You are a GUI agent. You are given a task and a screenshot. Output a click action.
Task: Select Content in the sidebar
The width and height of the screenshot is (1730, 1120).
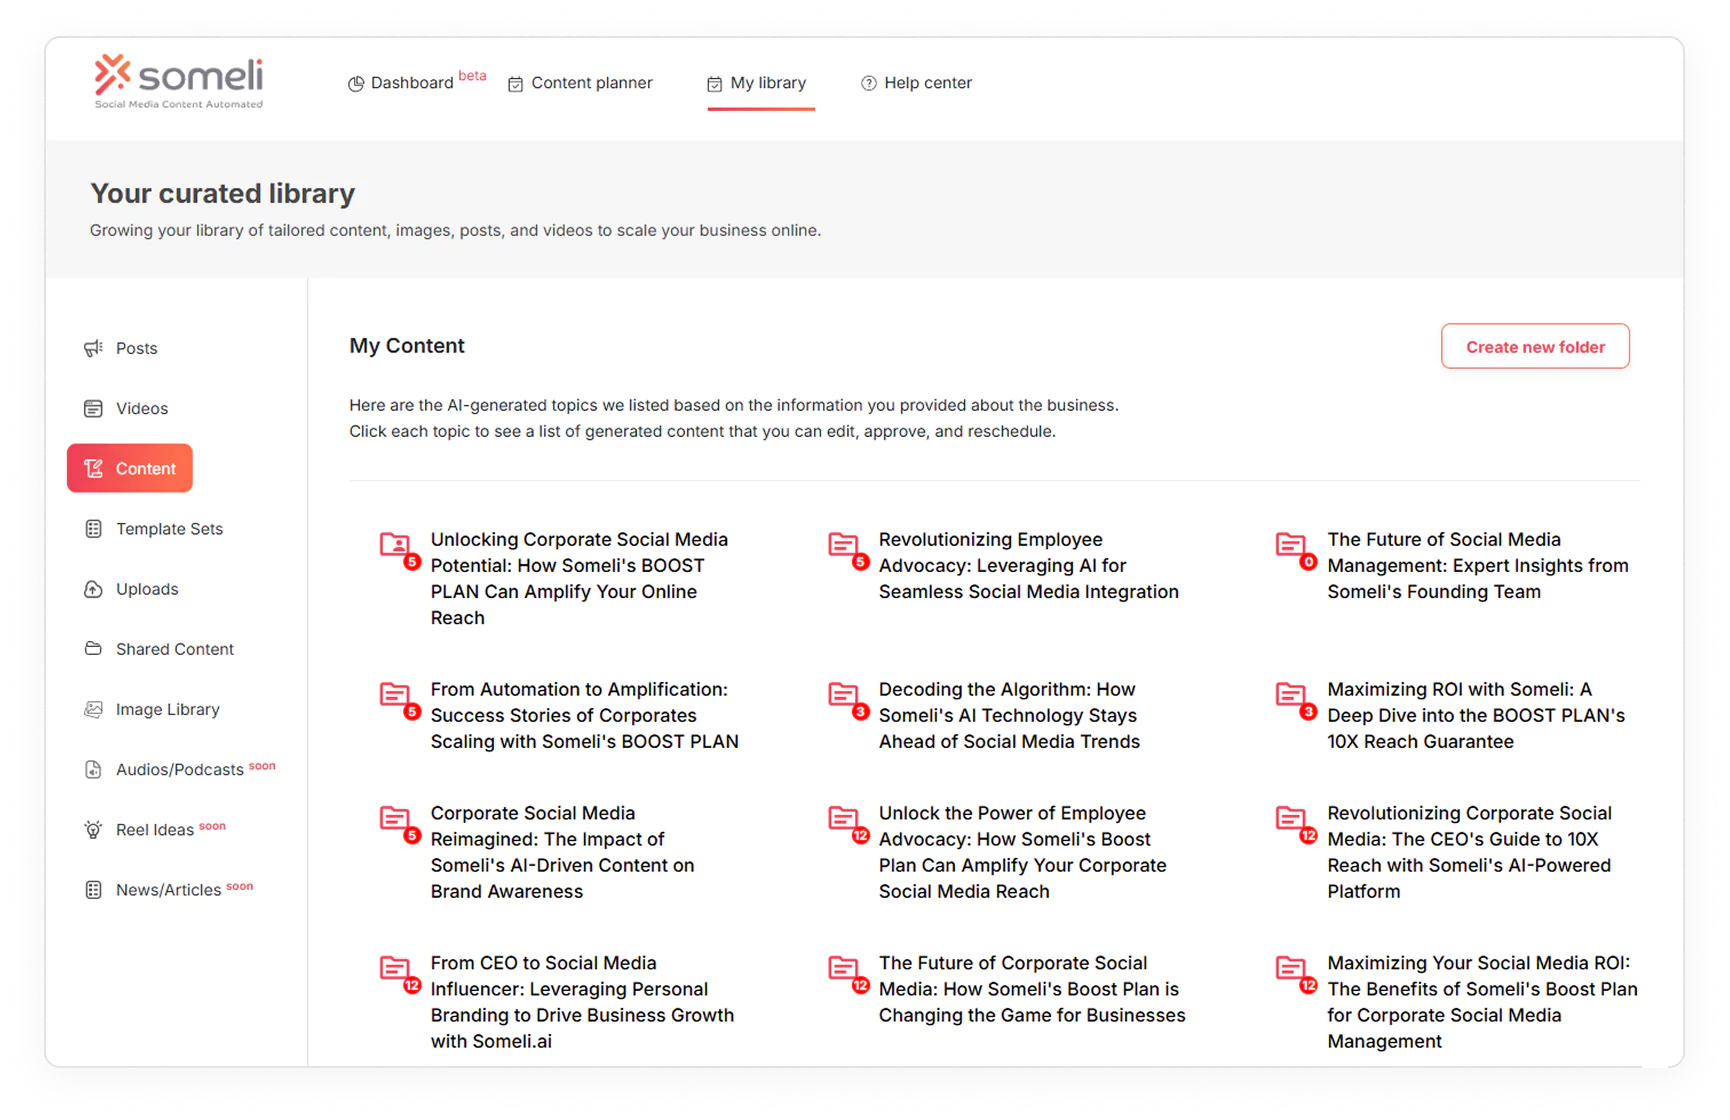130,468
